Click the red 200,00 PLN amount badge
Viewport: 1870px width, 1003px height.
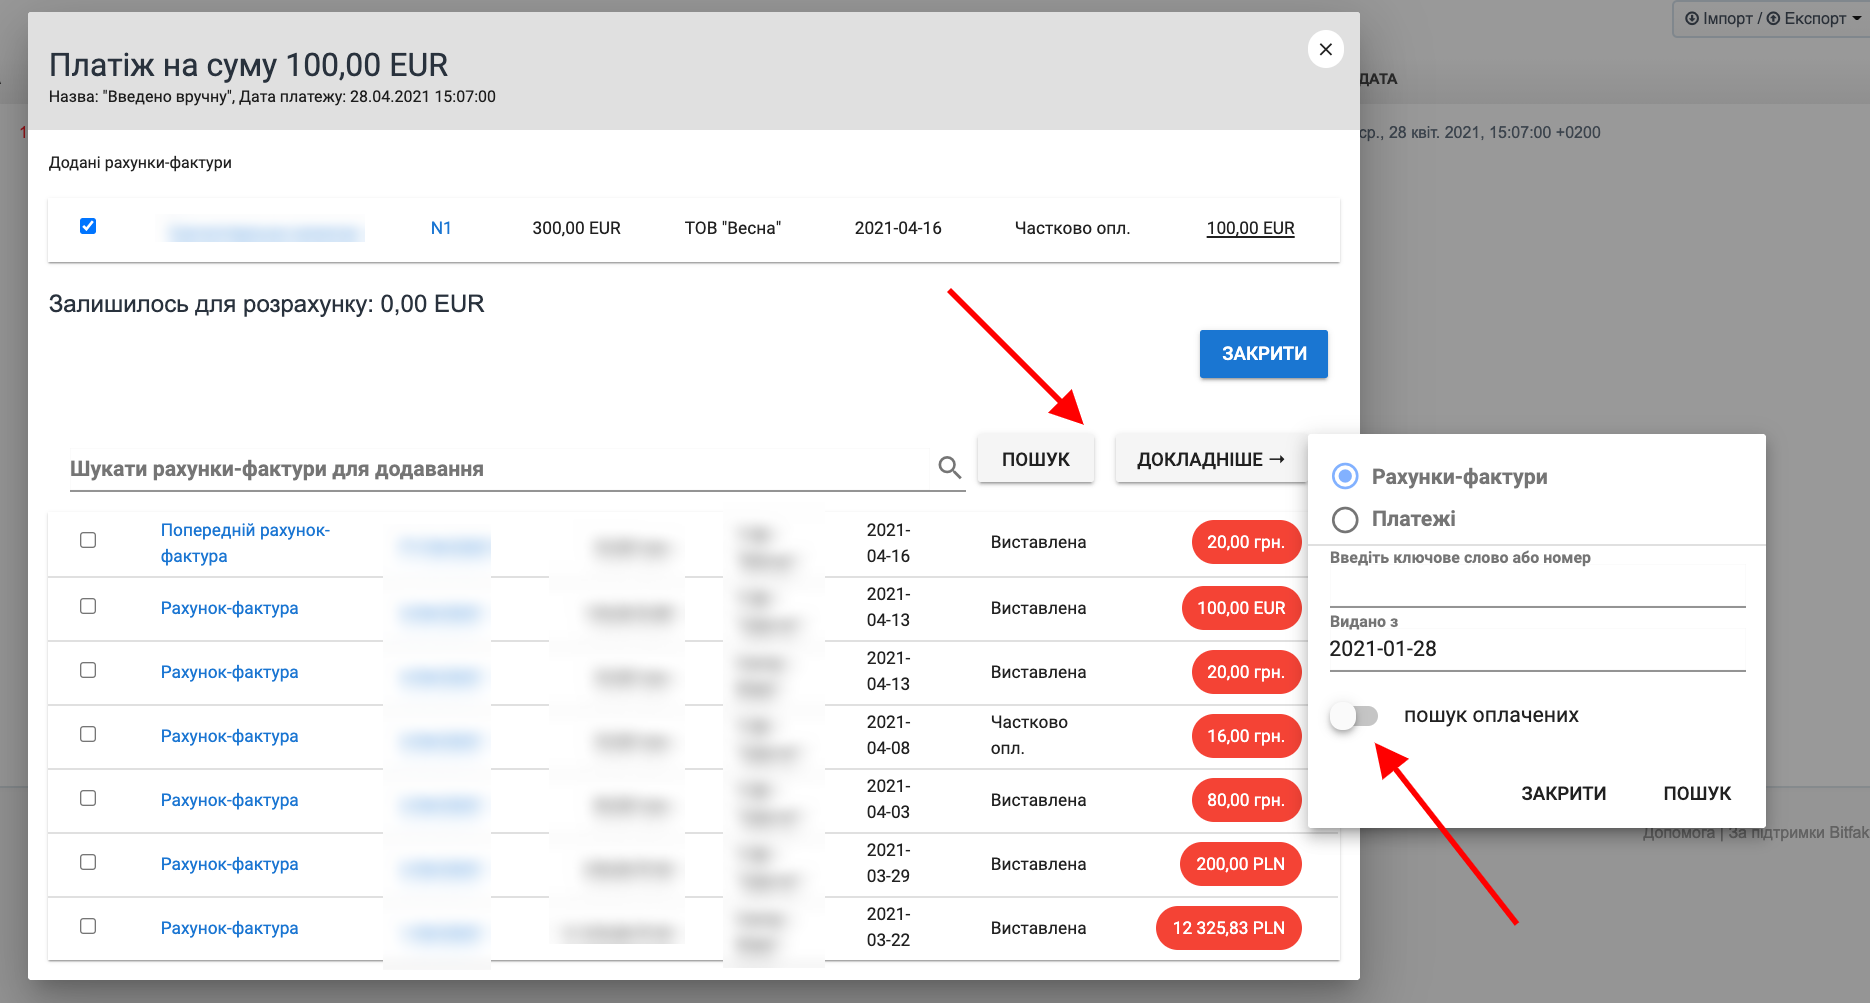[1240, 864]
